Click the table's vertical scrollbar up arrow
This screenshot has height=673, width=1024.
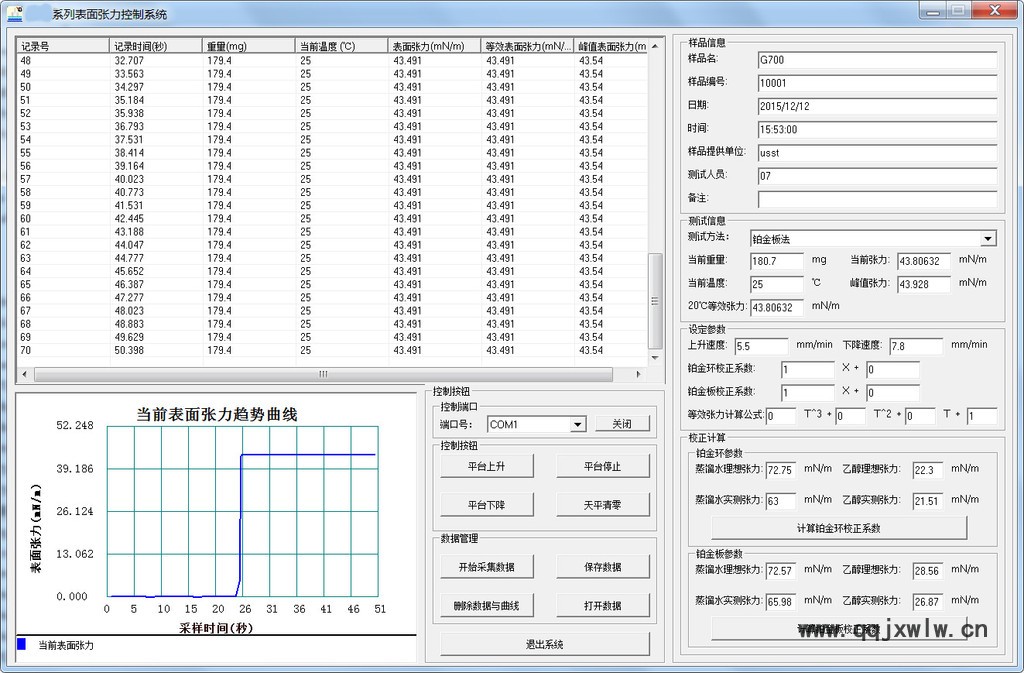[655, 46]
